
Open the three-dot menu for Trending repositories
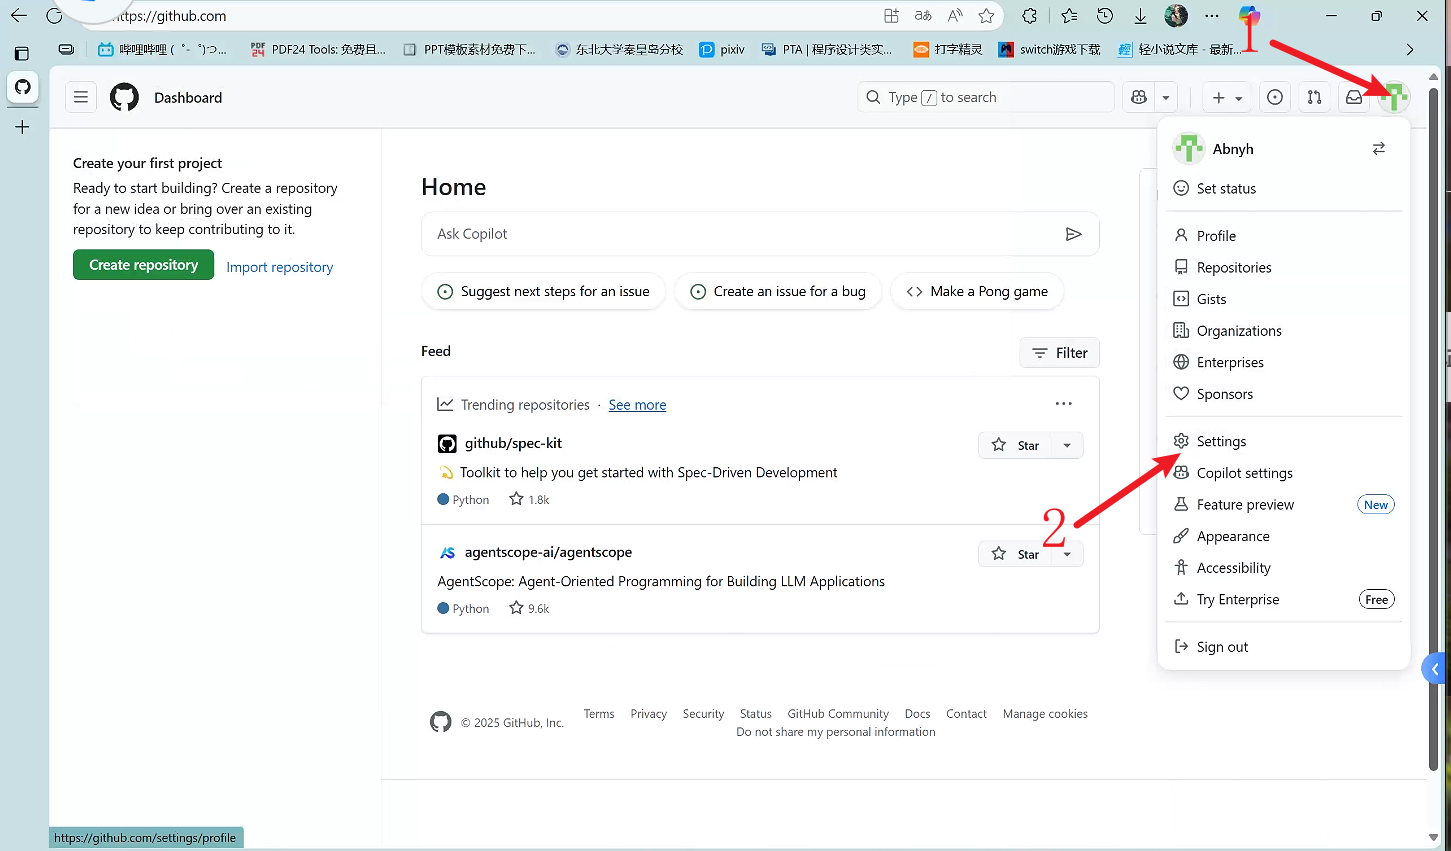click(x=1063, y=404)
